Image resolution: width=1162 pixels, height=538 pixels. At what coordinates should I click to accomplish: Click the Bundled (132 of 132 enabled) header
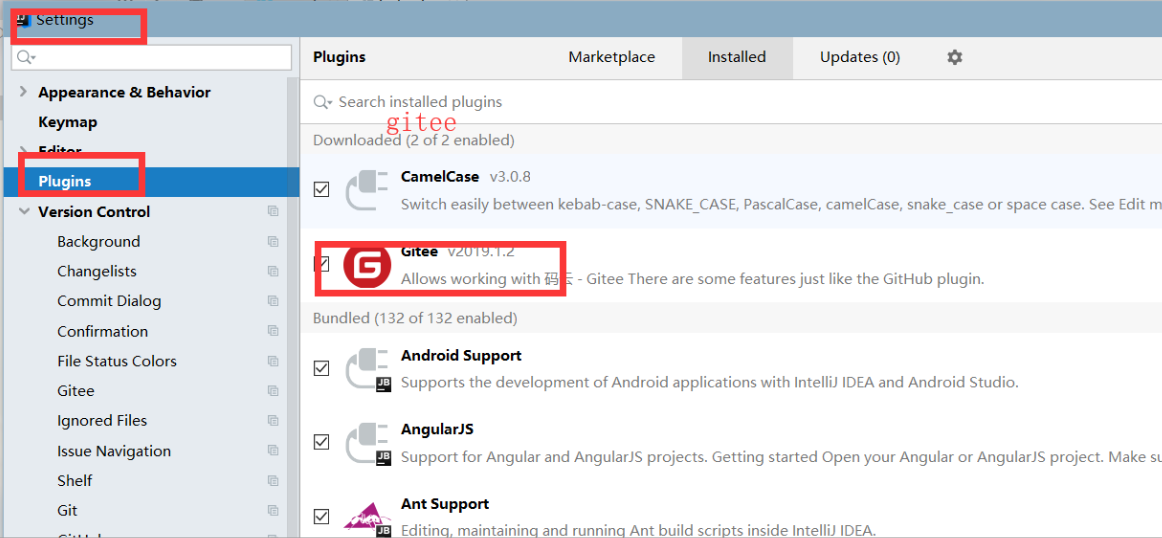[415, 318]
